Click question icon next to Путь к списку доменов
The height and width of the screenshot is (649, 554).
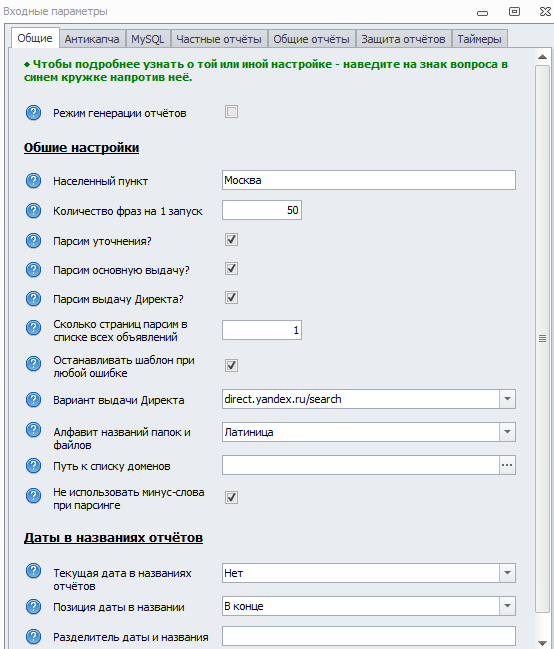click(33, 466)
